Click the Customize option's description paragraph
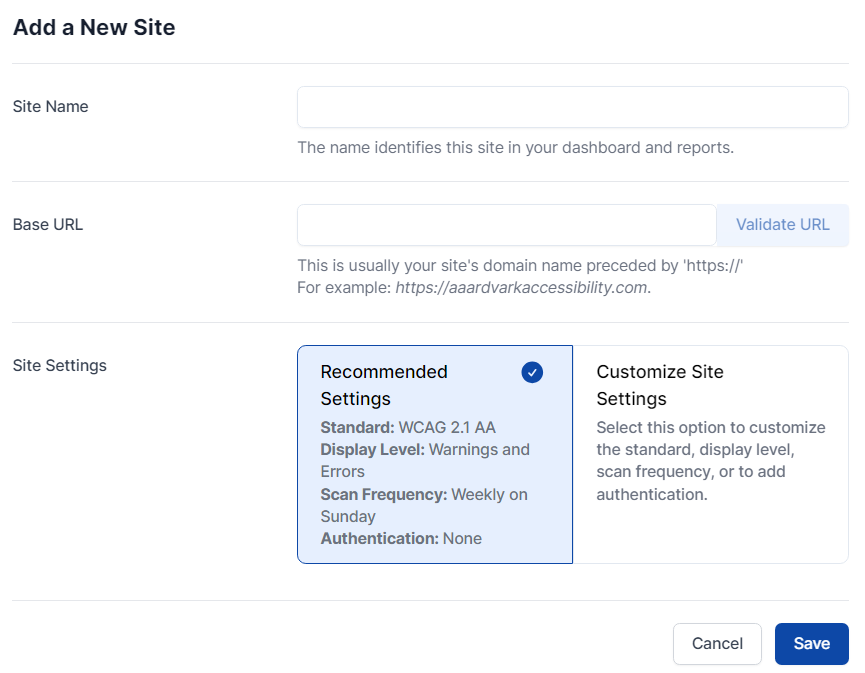Image resolution: width=865 pixels, height=673 pixels. (x=710, y=461)
